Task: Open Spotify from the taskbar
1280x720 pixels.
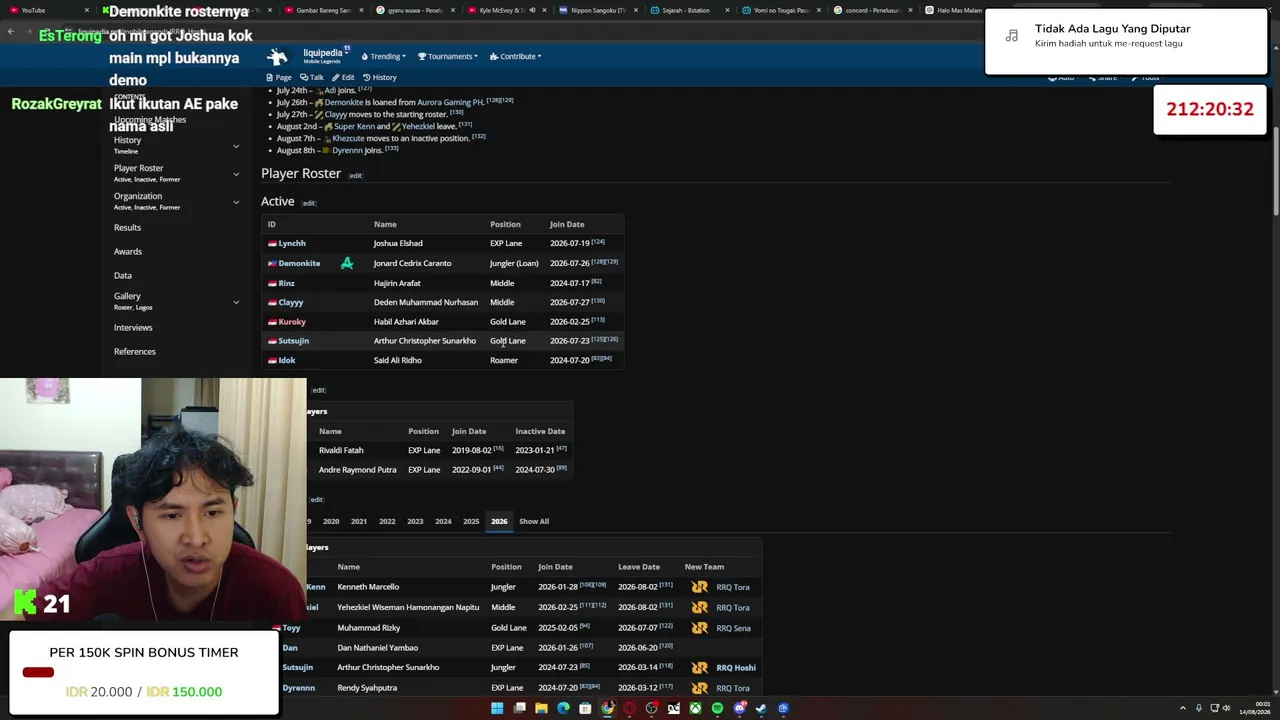Action: coord(717,708)
